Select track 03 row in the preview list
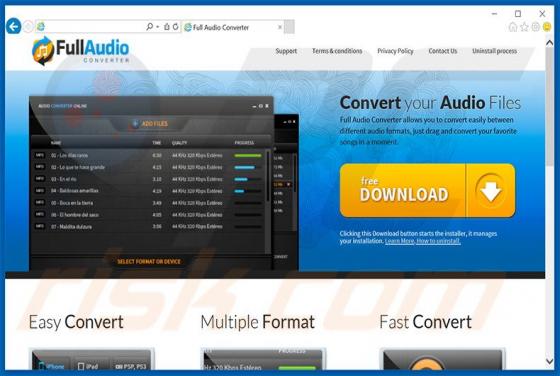 149,179
